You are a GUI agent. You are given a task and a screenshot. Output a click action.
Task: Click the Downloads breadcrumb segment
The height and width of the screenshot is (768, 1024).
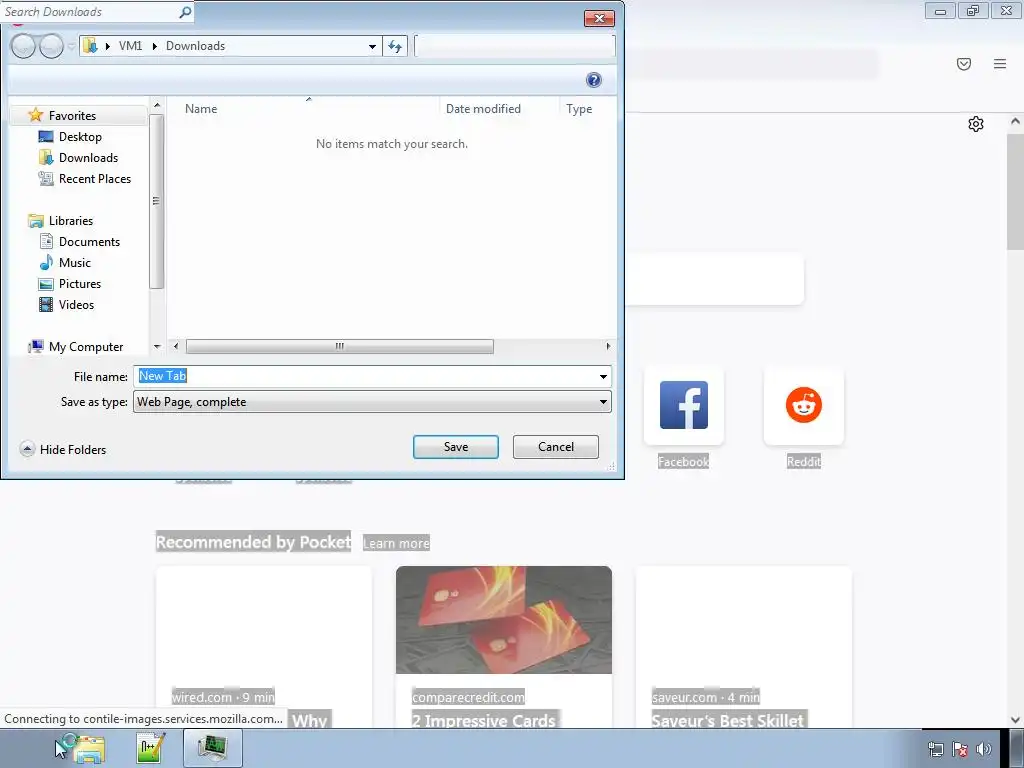[195, 46]
